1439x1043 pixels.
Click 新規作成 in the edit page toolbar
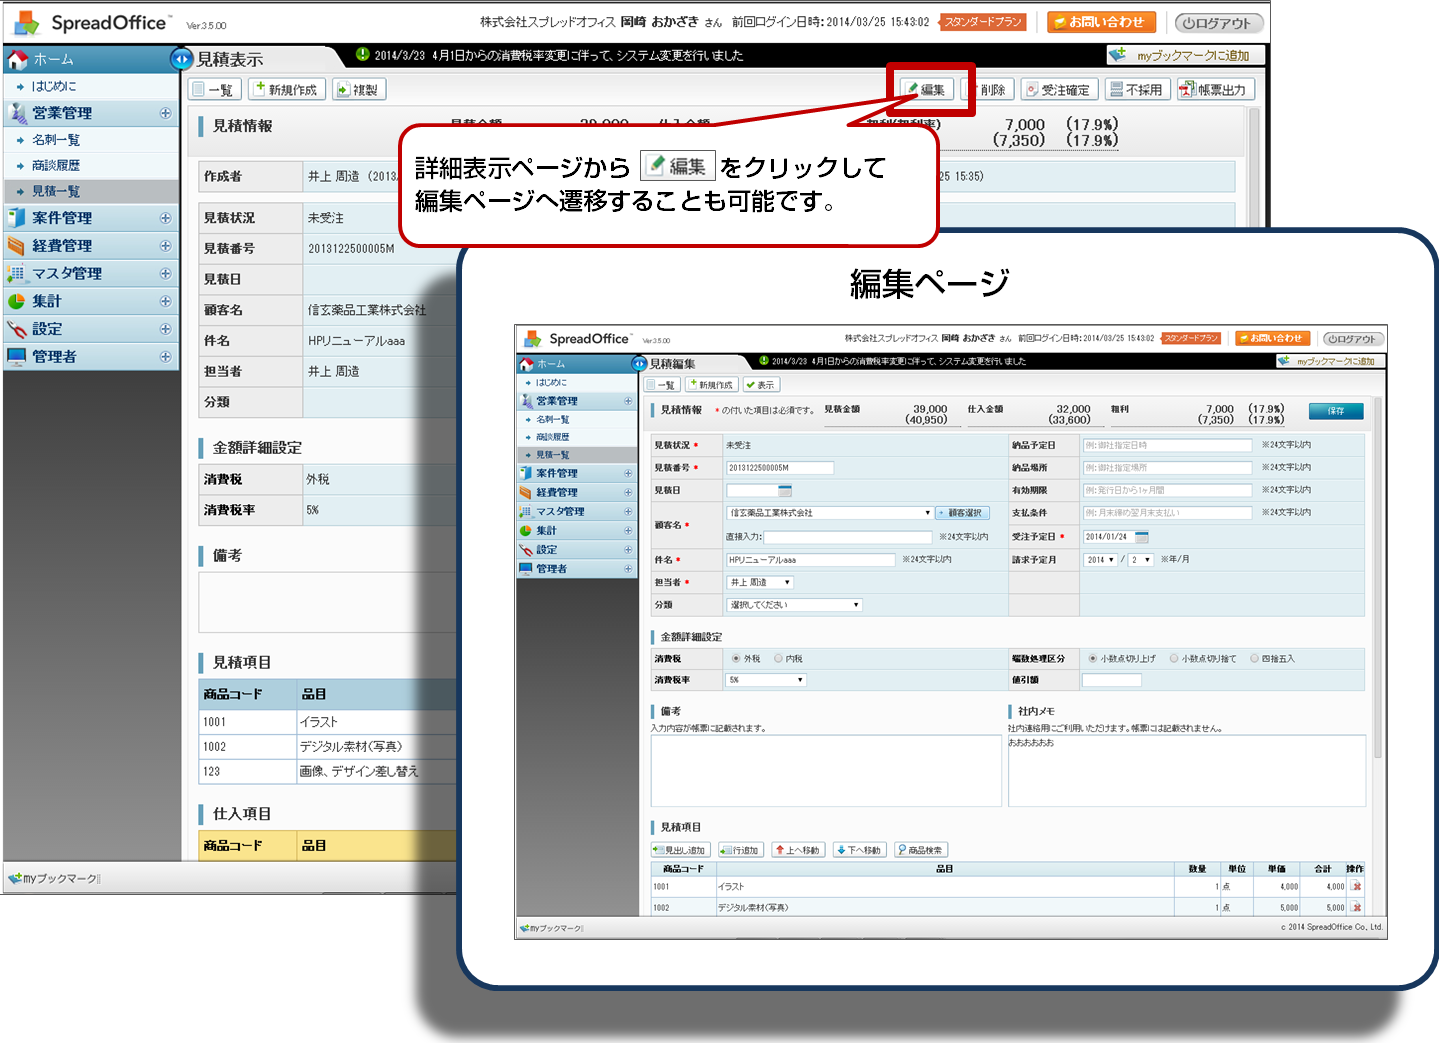pos(712,385)
